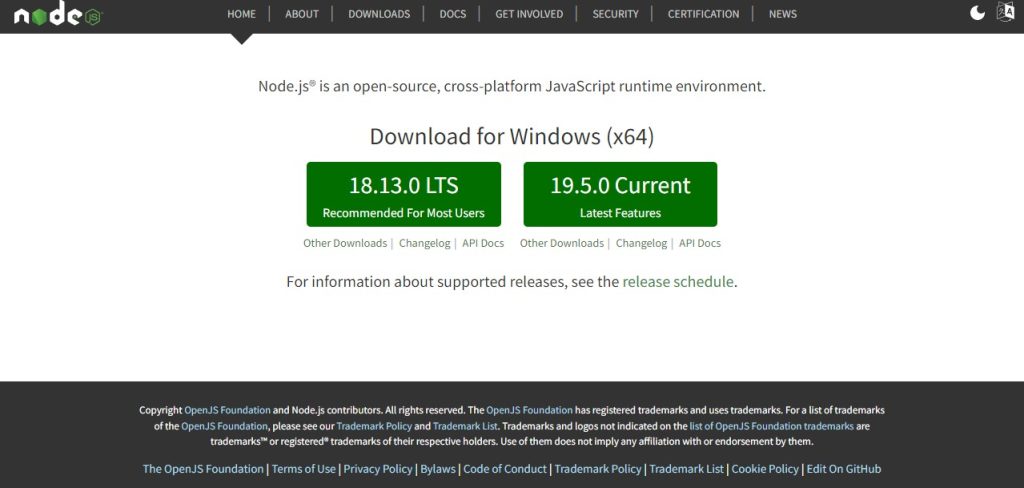Screen dimensions: 1024x488
Task: Open Cookie Policy footer link
Action: pyautogui.click(x=765, y=469)
